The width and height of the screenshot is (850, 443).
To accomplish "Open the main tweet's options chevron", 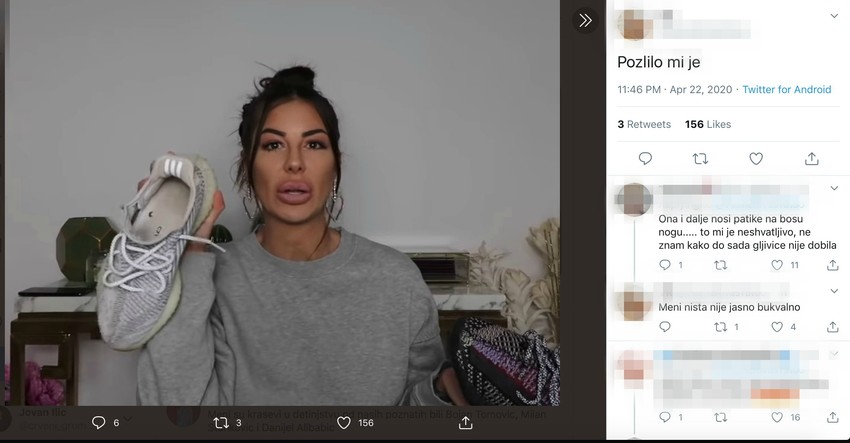I will click(x=834, y=16).
